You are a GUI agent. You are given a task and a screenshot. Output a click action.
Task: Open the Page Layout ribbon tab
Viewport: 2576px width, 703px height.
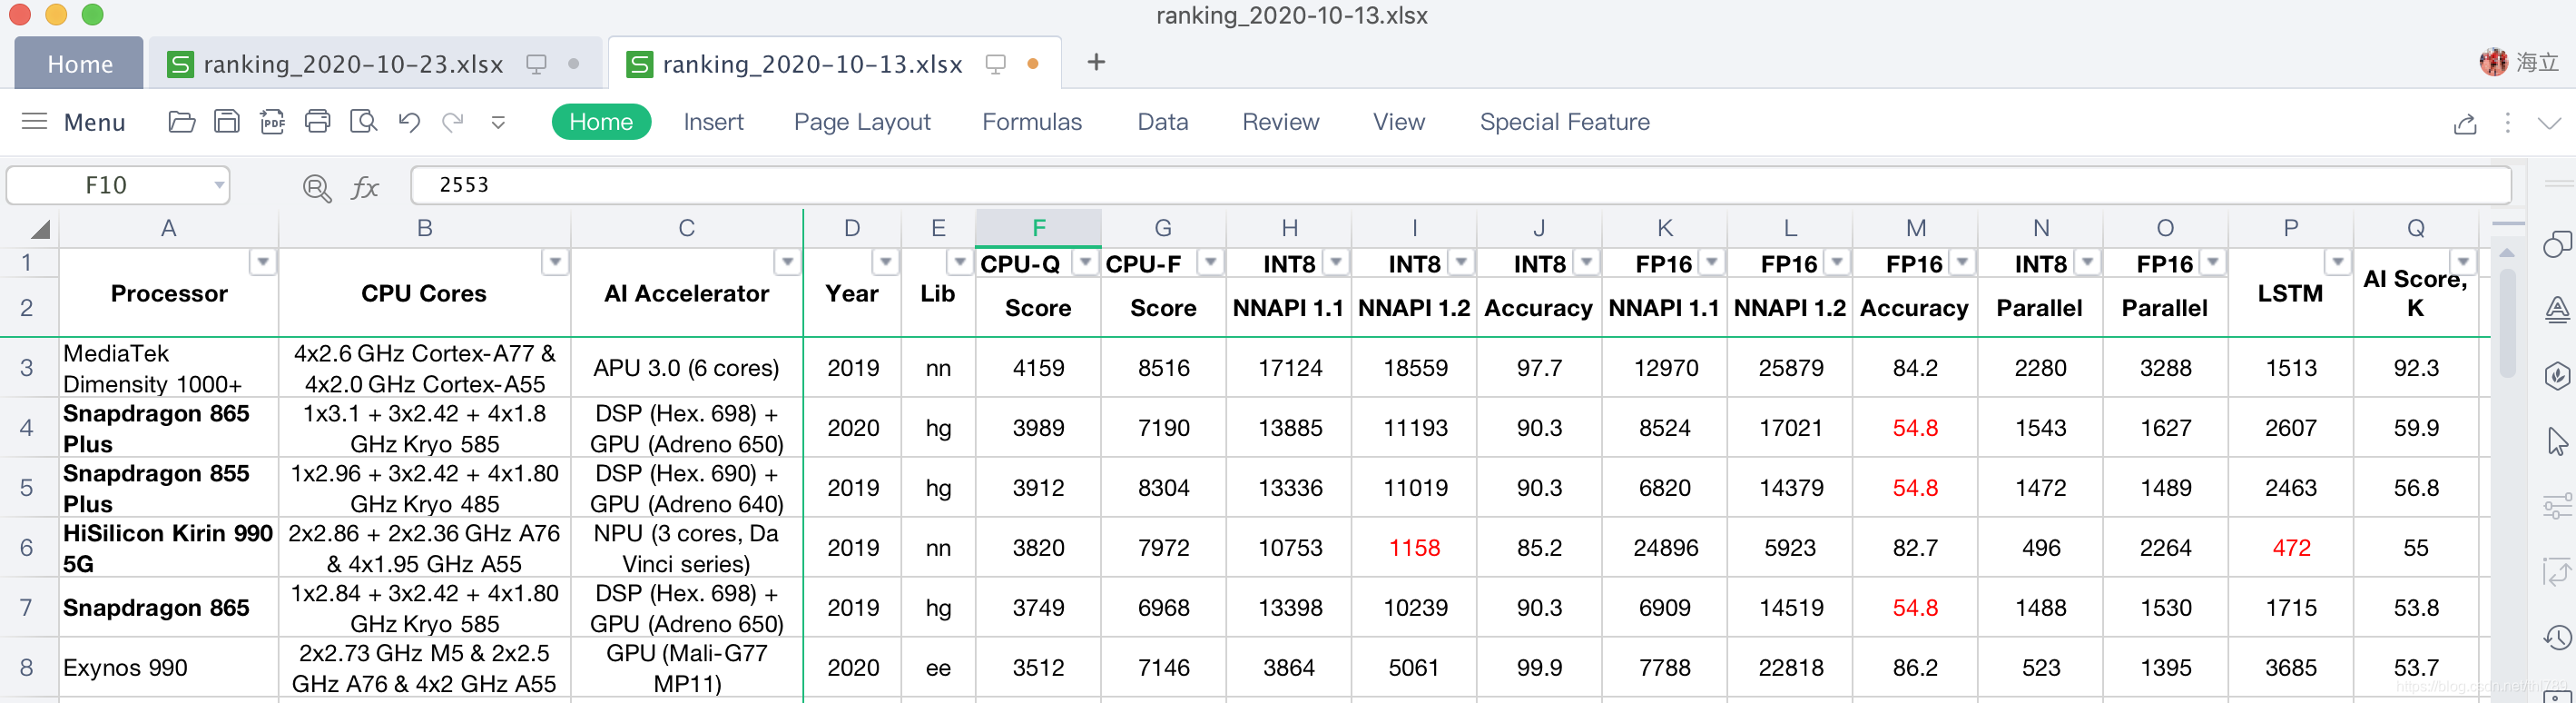point(862,122)
